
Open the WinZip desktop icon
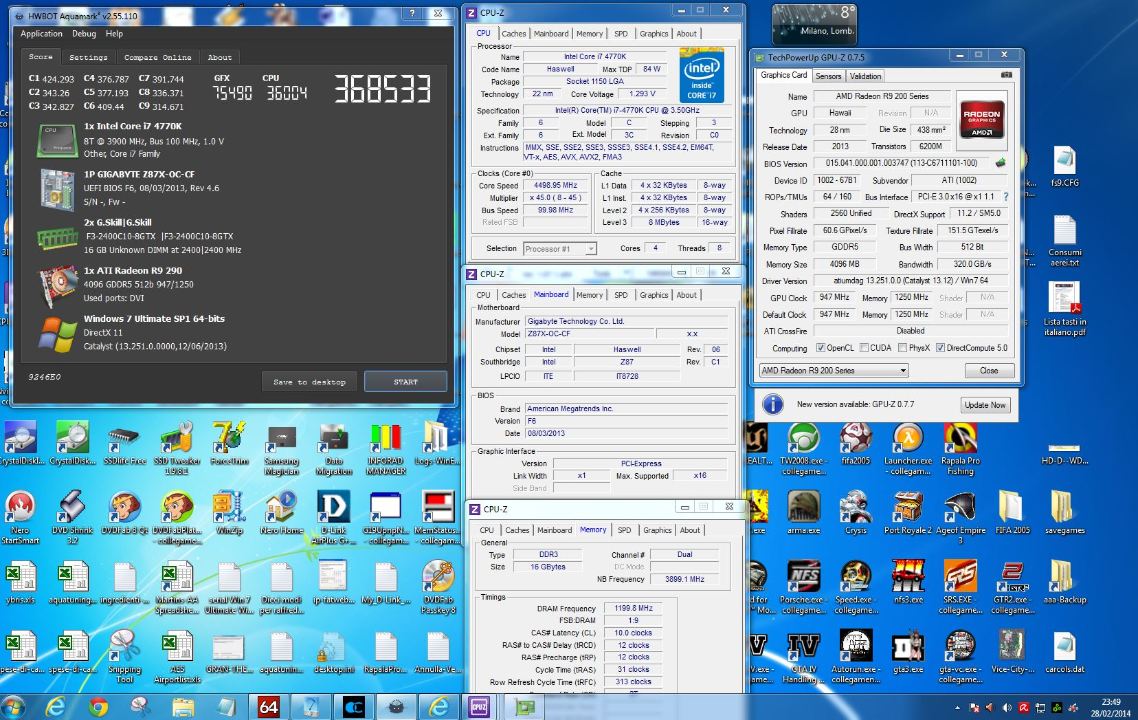coord(229,512)
